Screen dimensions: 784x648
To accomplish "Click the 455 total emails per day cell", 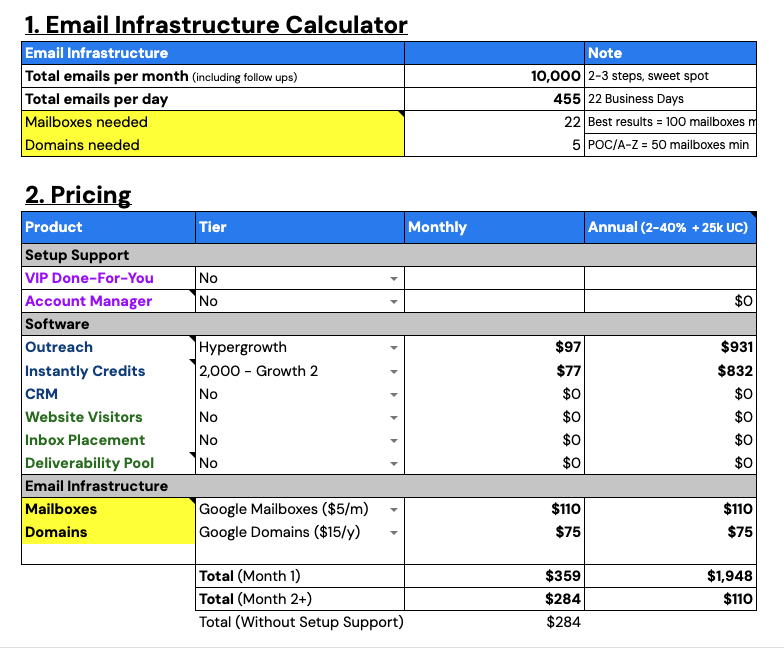I will click(494, 99).
